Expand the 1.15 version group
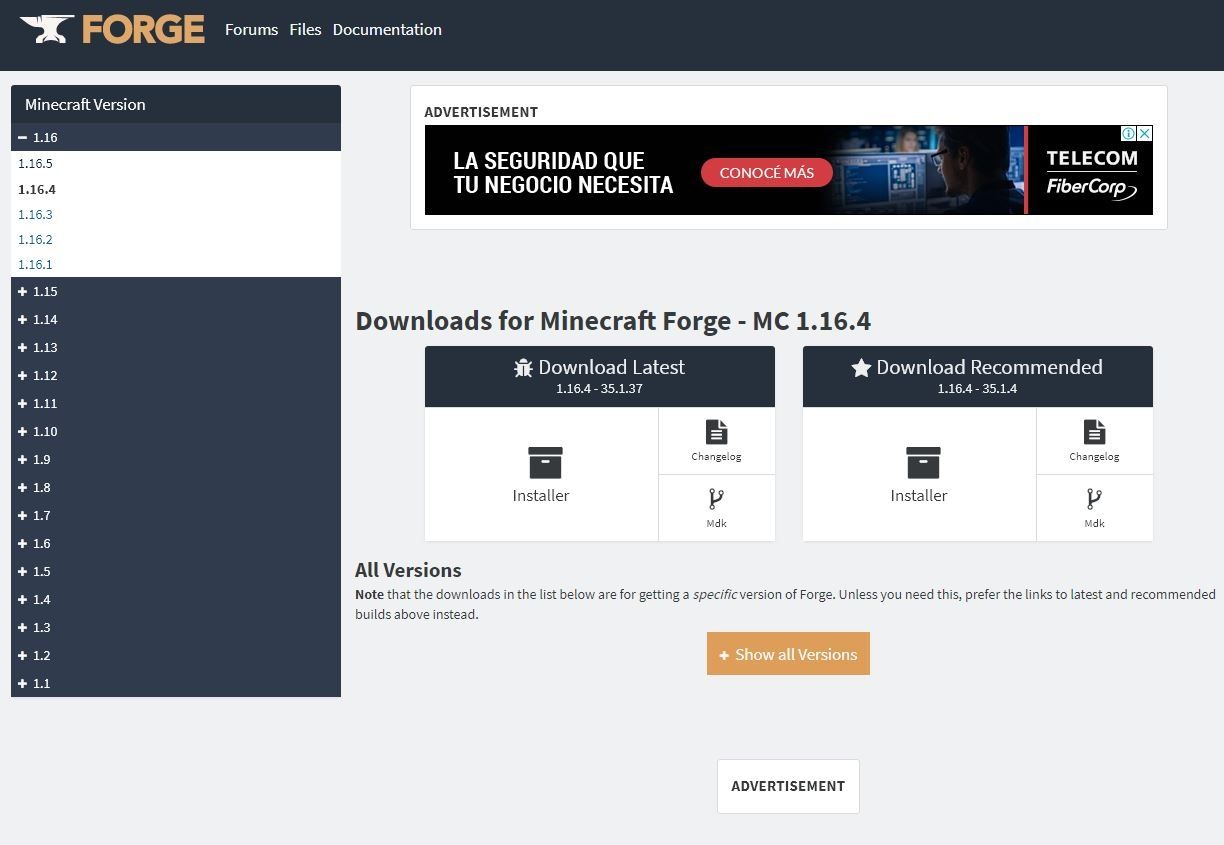Screen dimensions: 1224x845 23,292
